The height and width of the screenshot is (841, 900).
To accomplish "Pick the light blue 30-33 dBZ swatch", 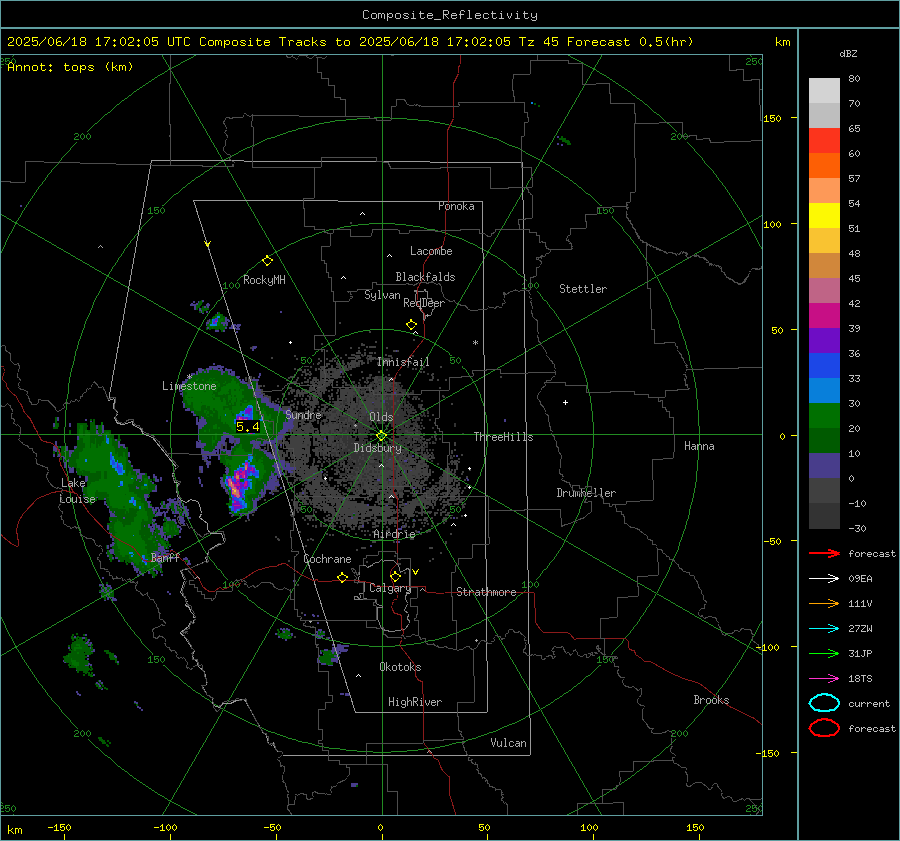I will 824,391.
